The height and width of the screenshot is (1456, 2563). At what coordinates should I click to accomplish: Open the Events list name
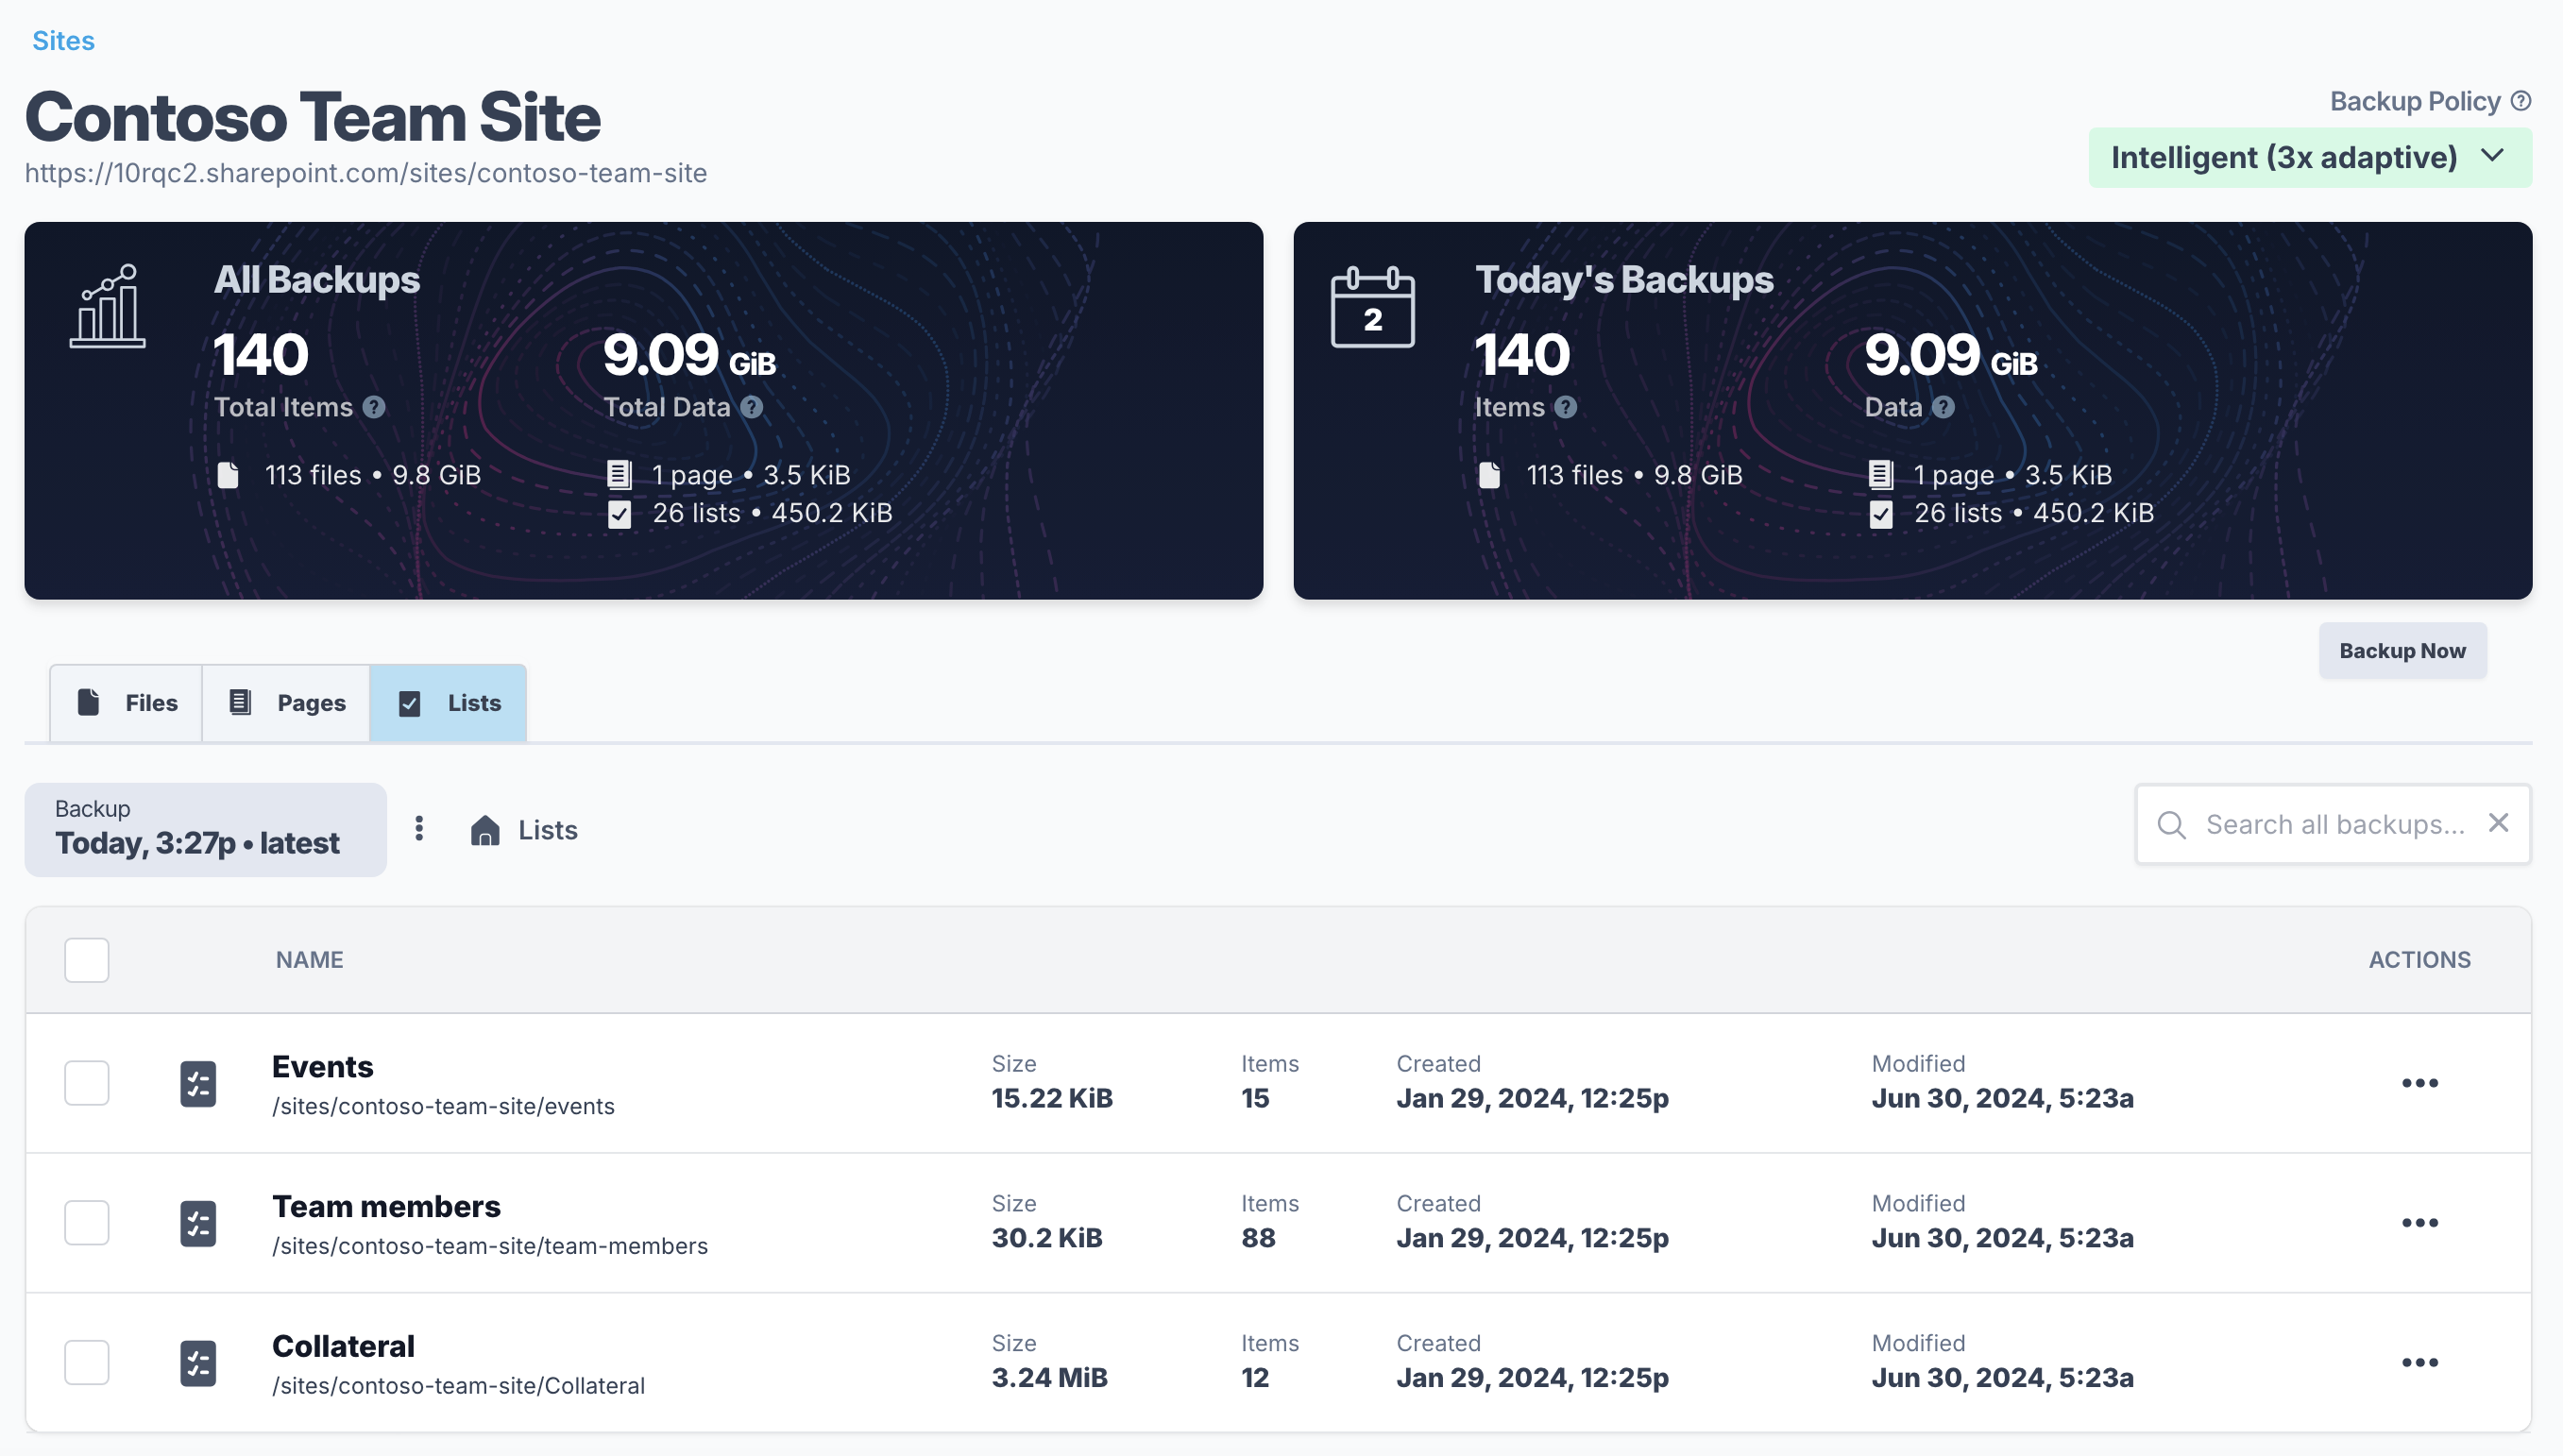323,1067
